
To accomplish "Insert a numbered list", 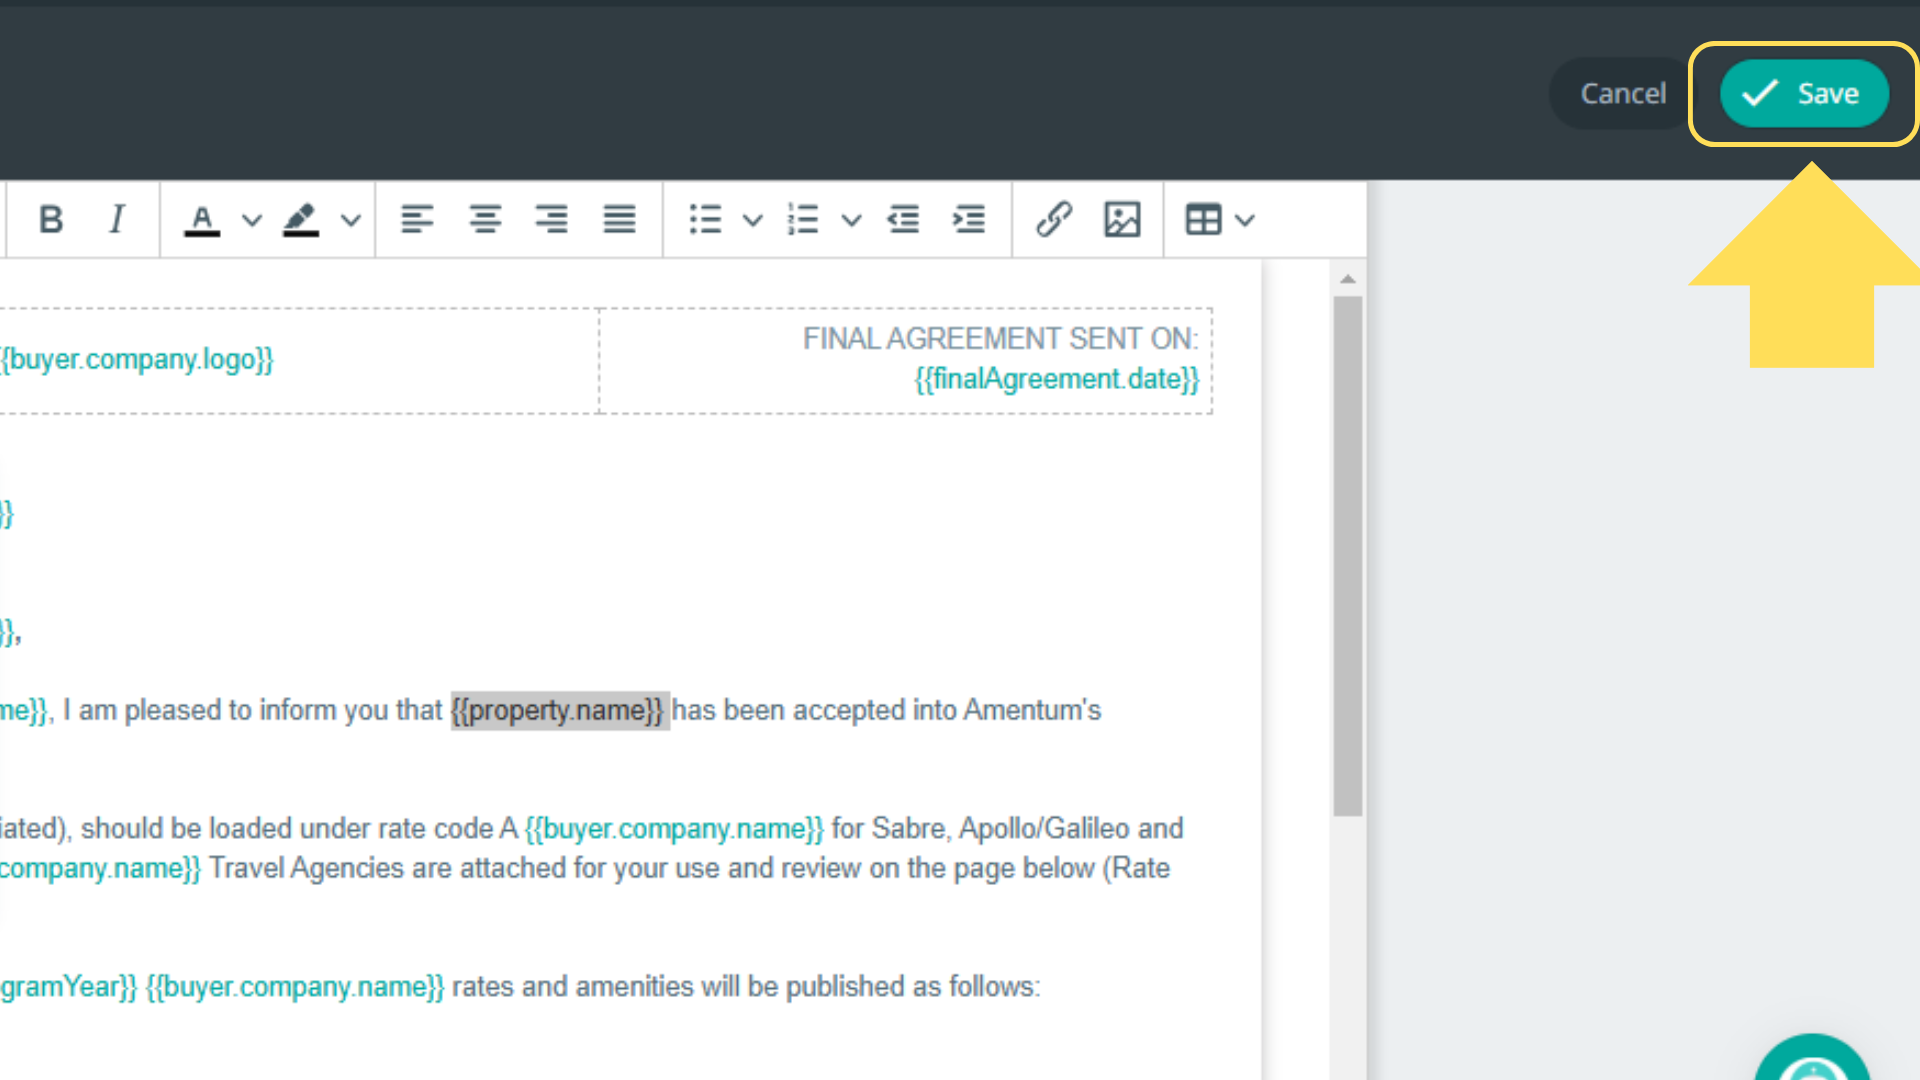I will click(803, 219).
